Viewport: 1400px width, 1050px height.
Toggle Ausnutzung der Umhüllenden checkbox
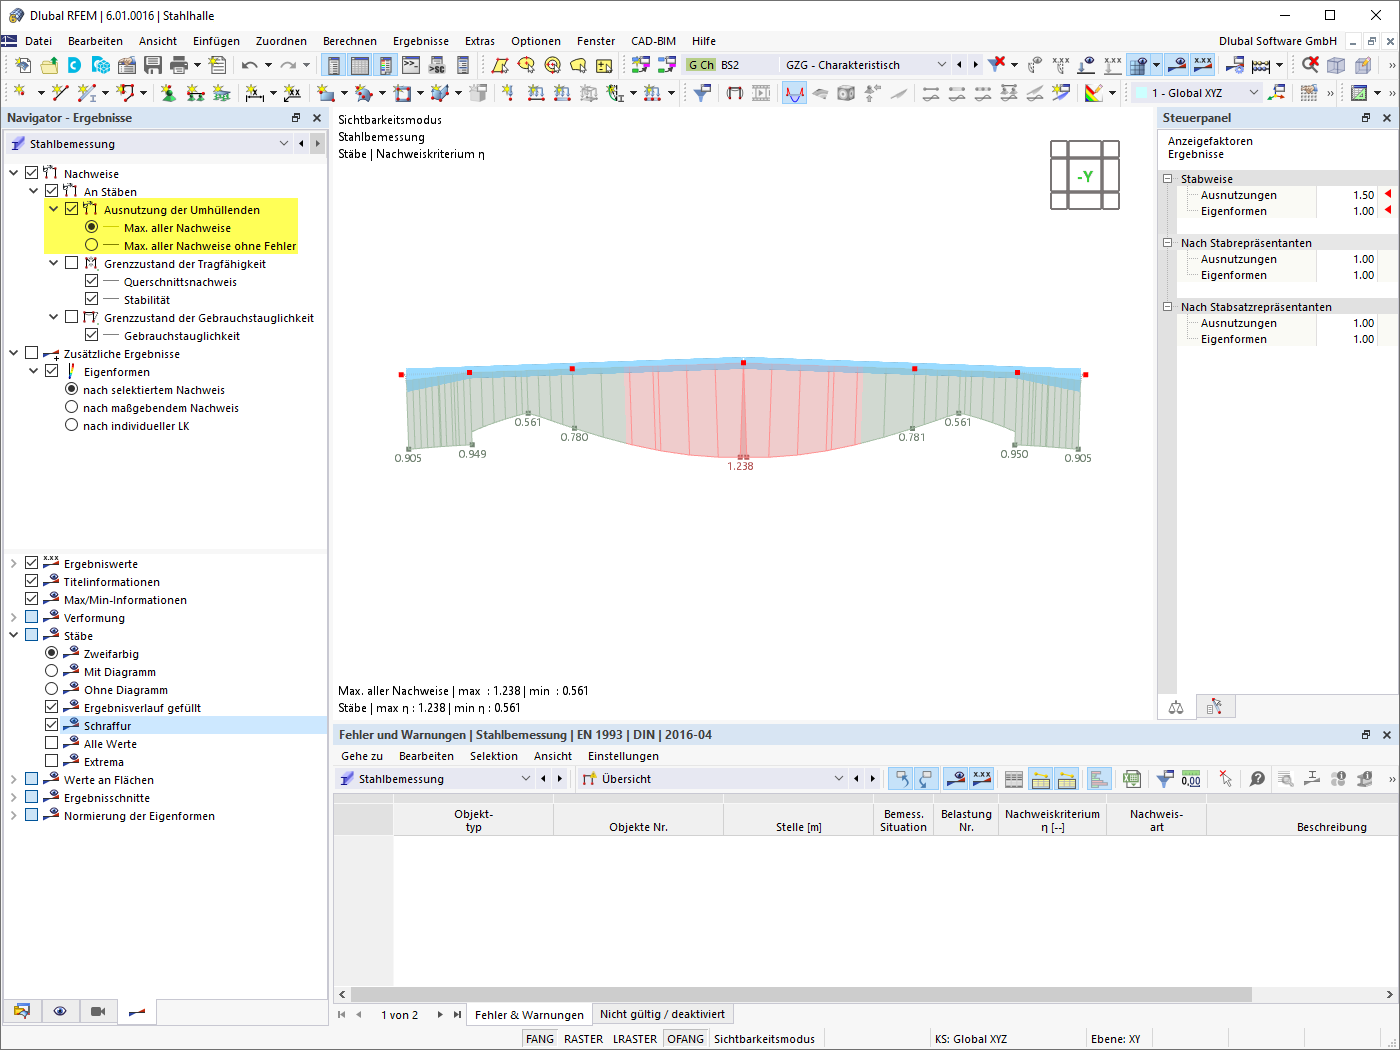click(72, 209)
